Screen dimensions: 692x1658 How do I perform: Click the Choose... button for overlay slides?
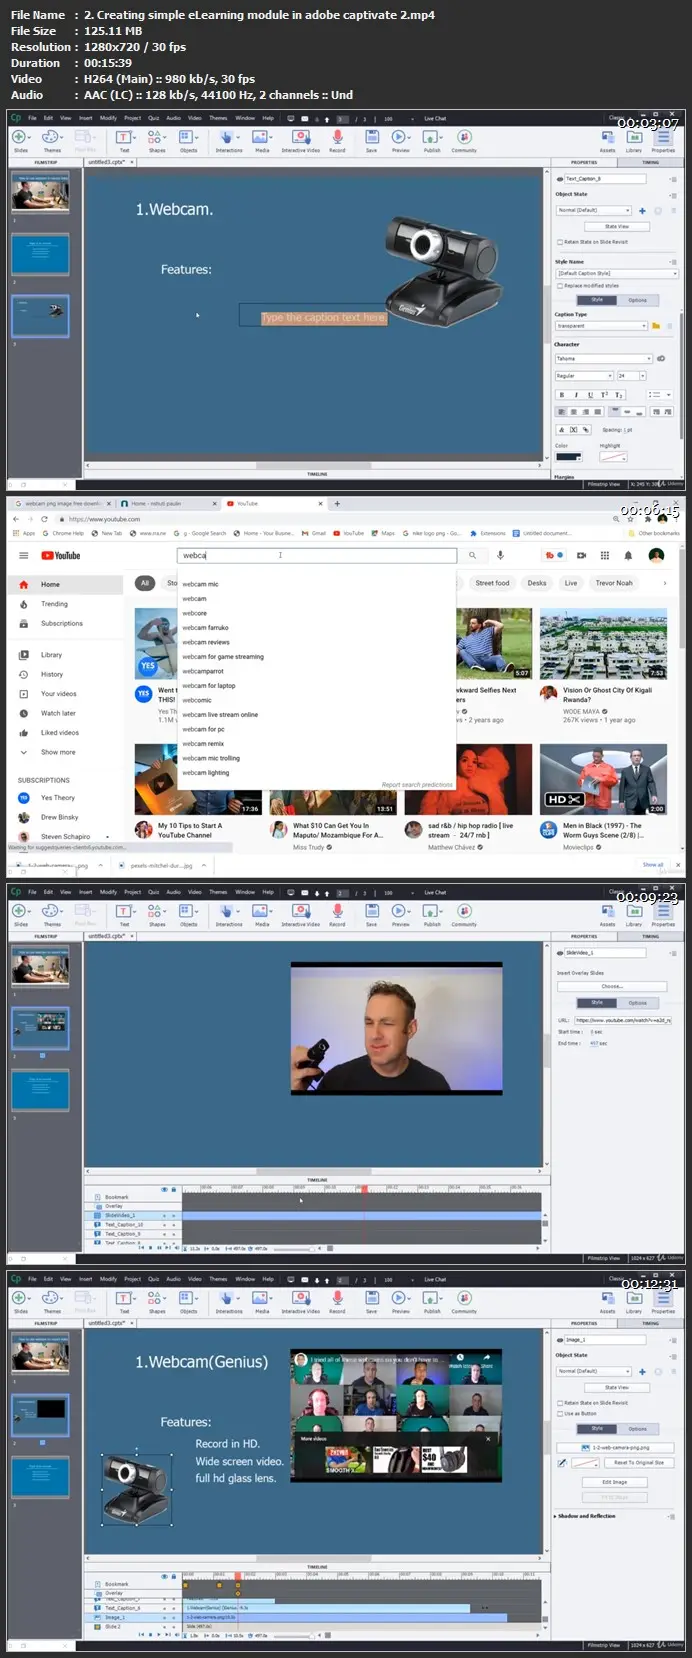point(612,986)
